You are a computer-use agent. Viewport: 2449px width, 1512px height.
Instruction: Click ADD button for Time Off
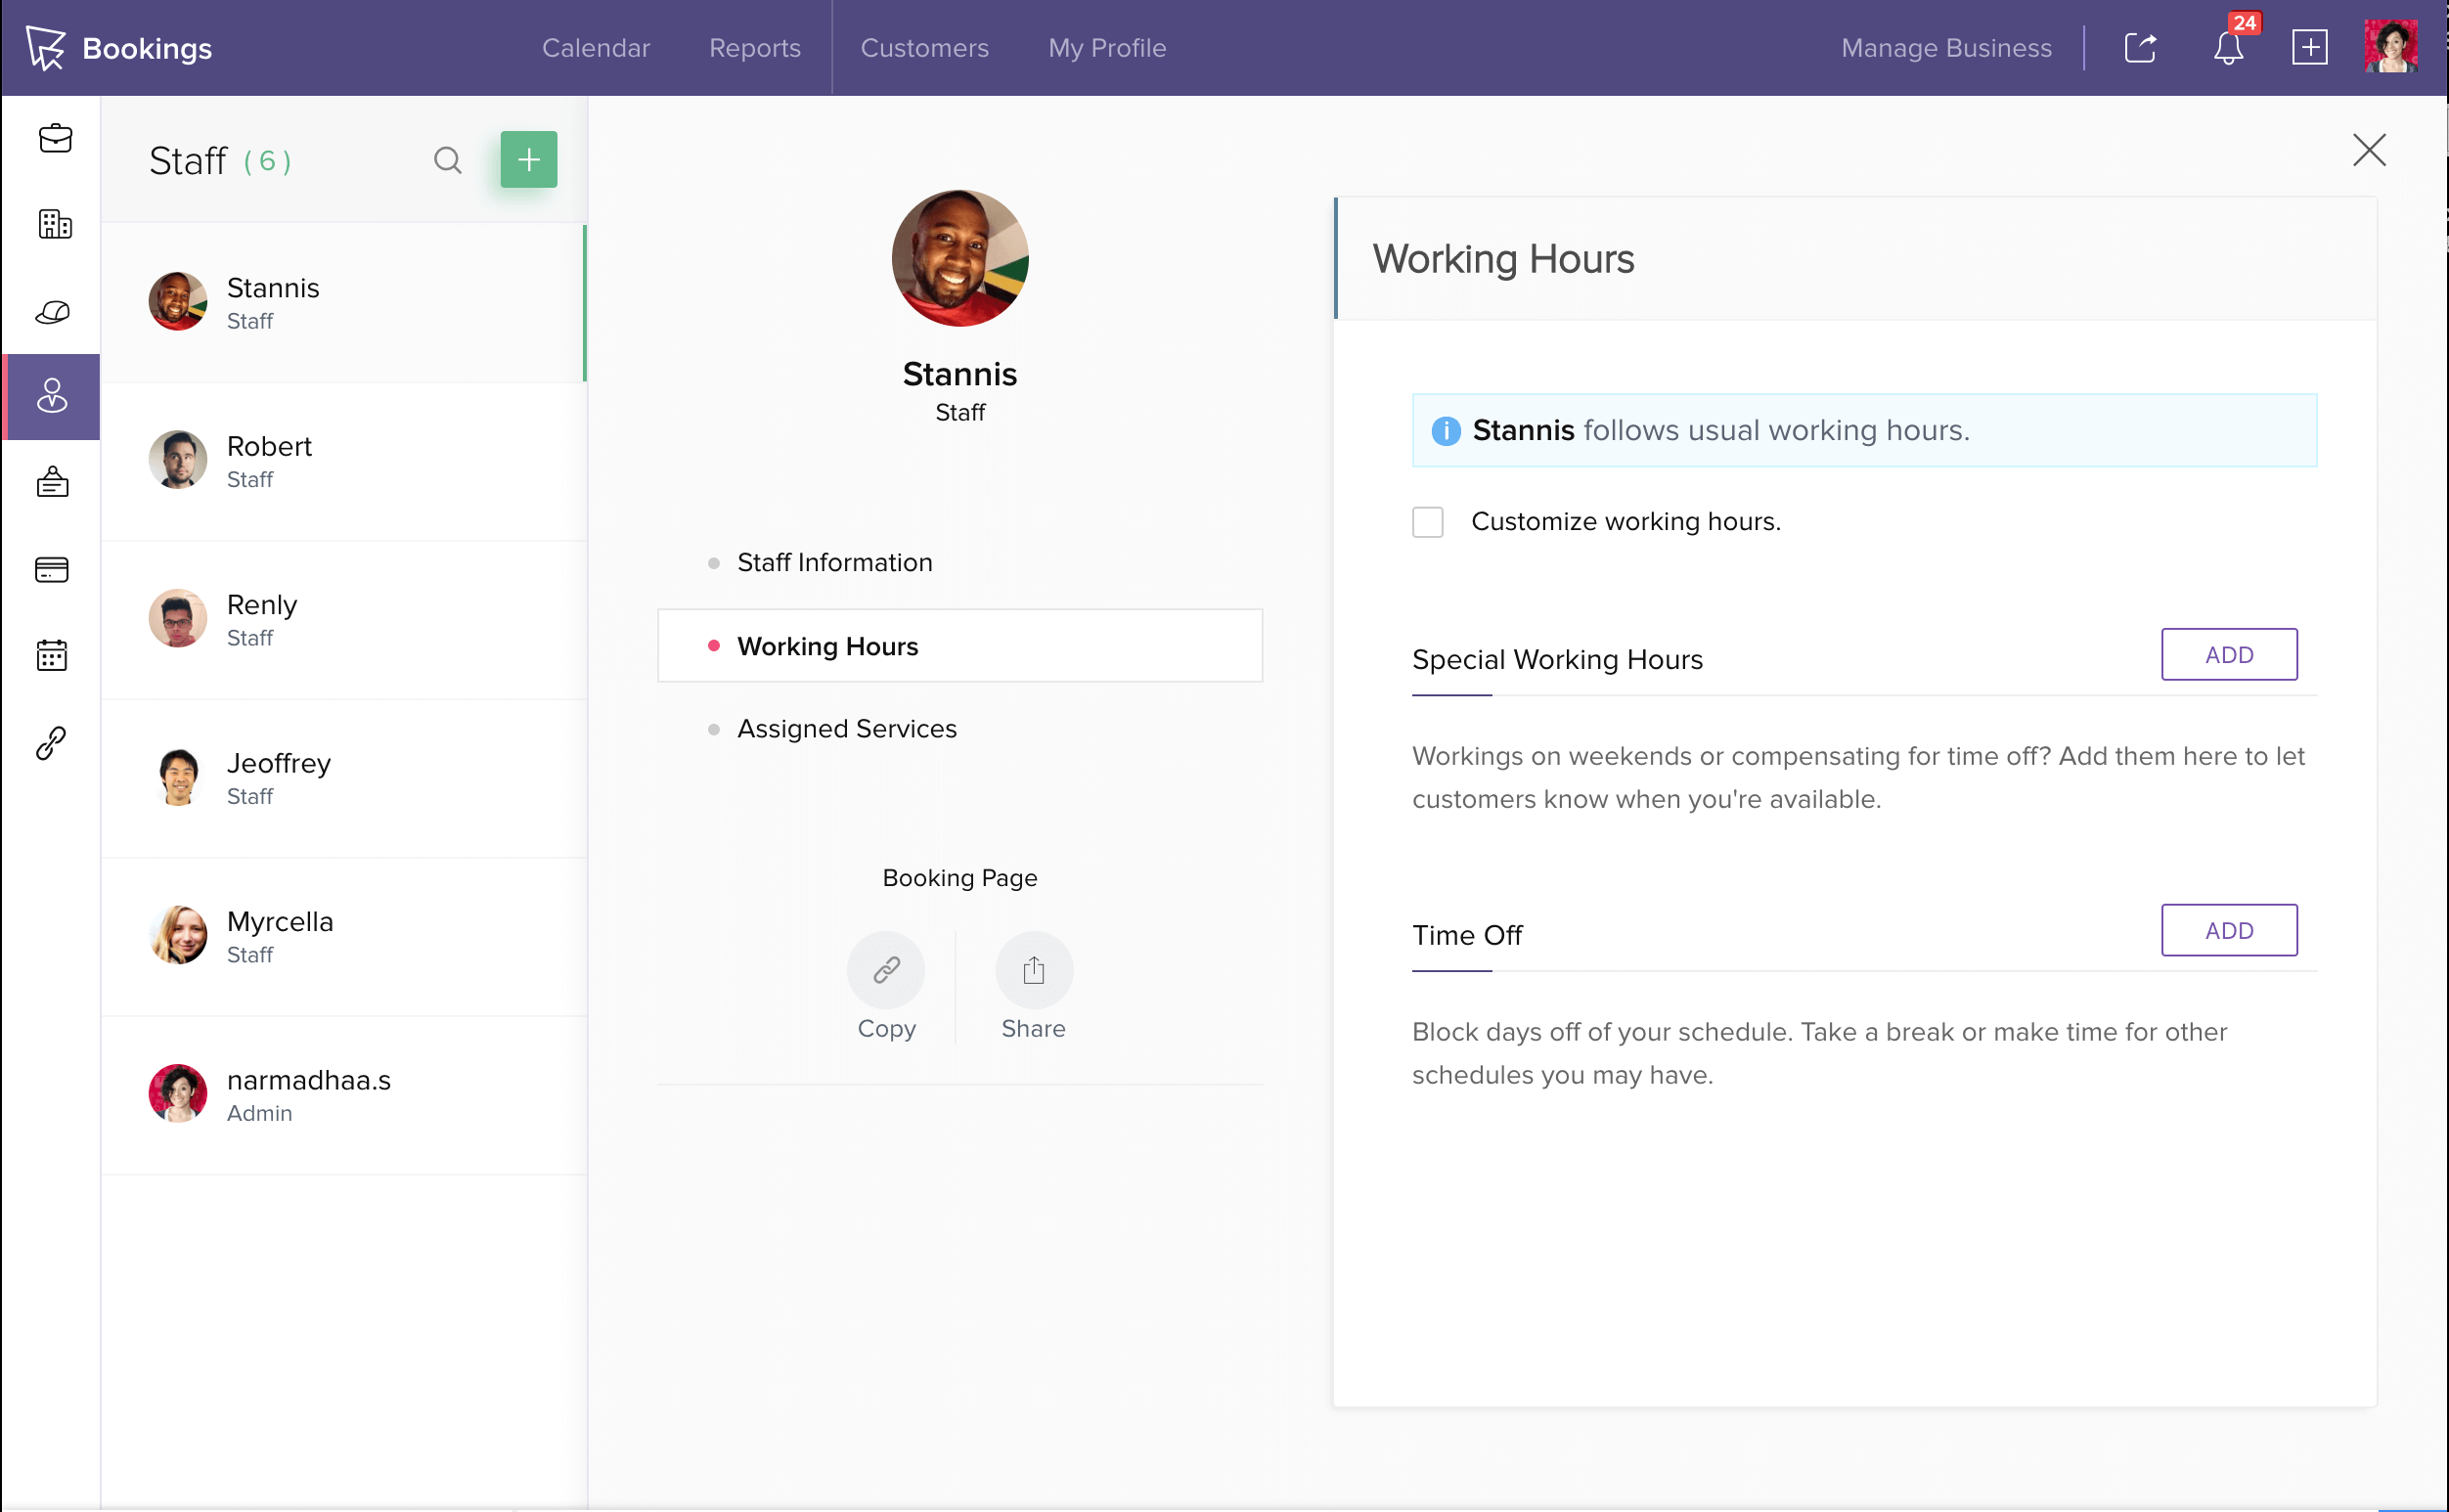(2228, 931)
